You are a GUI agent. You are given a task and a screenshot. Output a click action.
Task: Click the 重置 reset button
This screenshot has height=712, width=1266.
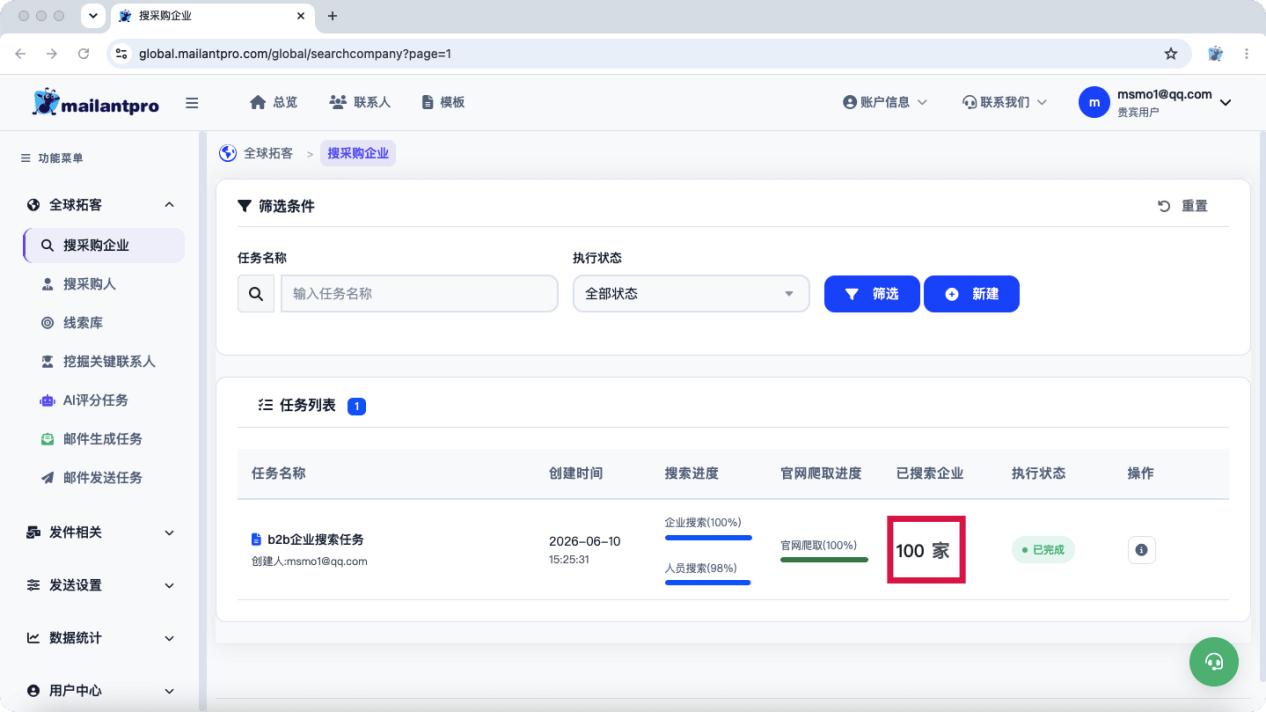pyautogui.click(x=1182, y=206)
